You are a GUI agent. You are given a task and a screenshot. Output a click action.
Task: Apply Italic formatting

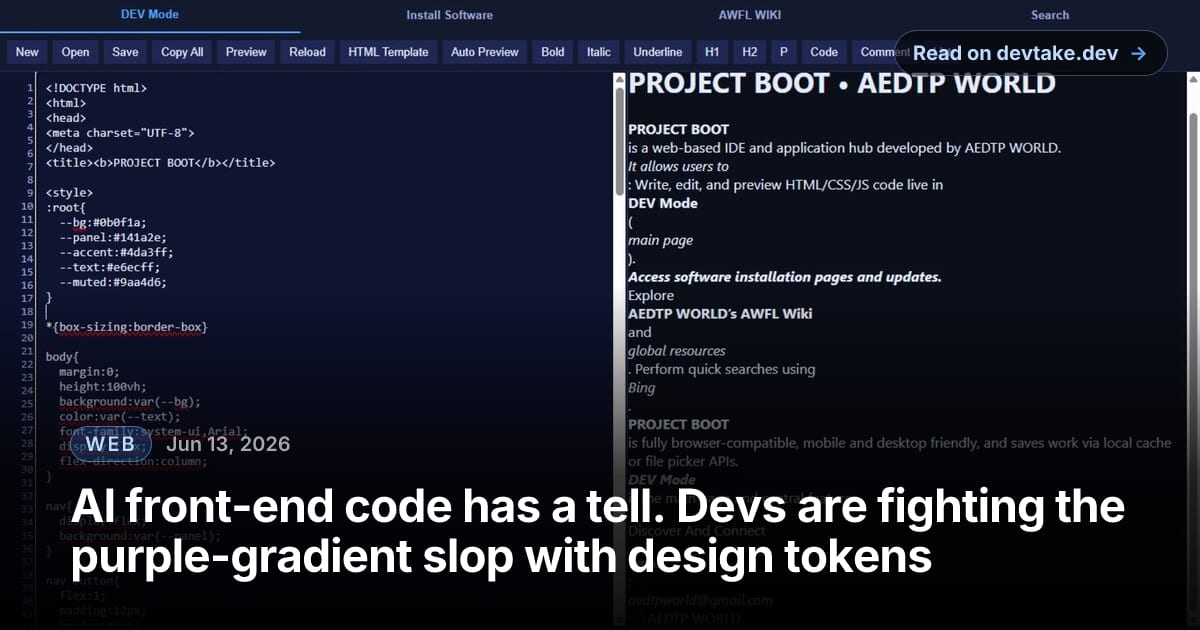[599, 52]
